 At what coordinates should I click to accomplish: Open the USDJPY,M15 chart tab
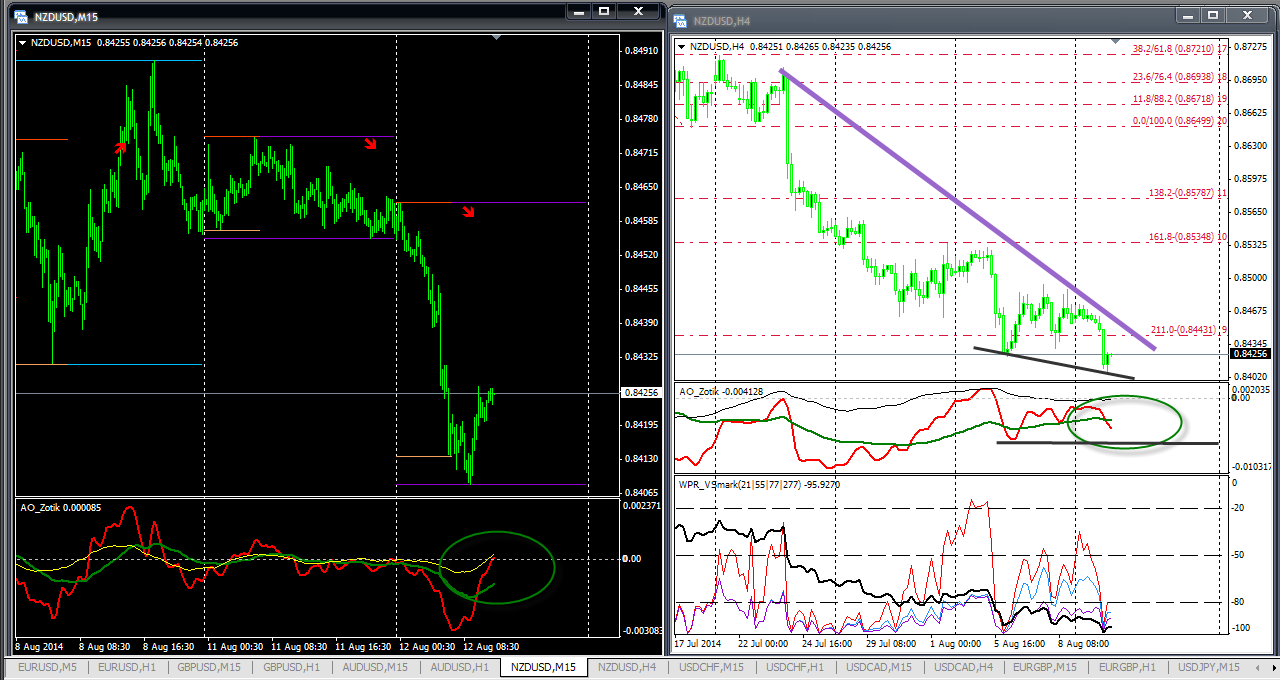pos(1208,667)
